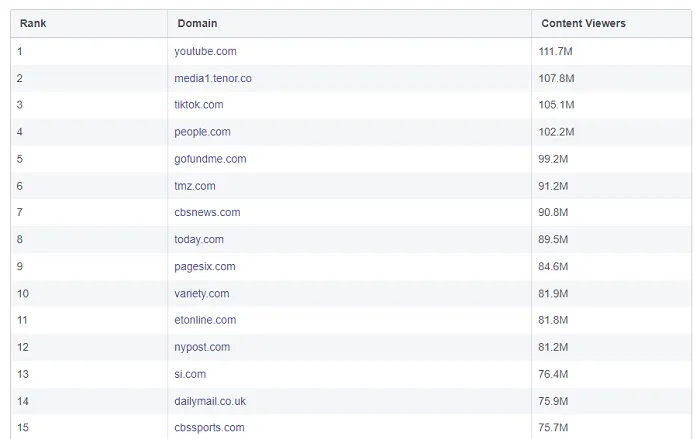Select the 89.5M viewers cell

tap(611, 239)
